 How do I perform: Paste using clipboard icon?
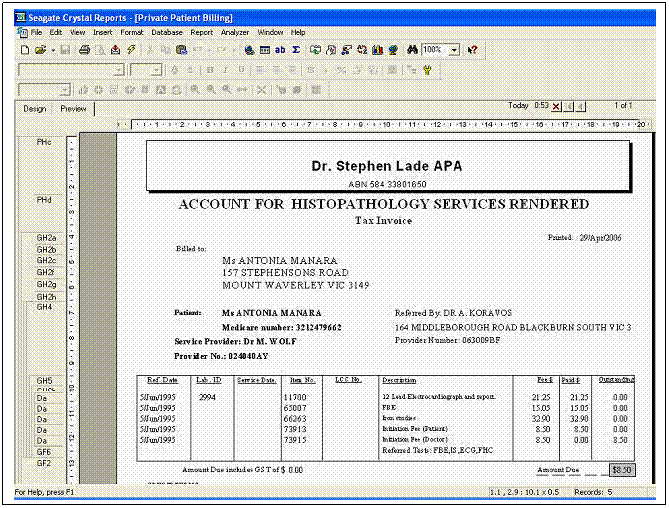coord(181,50)
